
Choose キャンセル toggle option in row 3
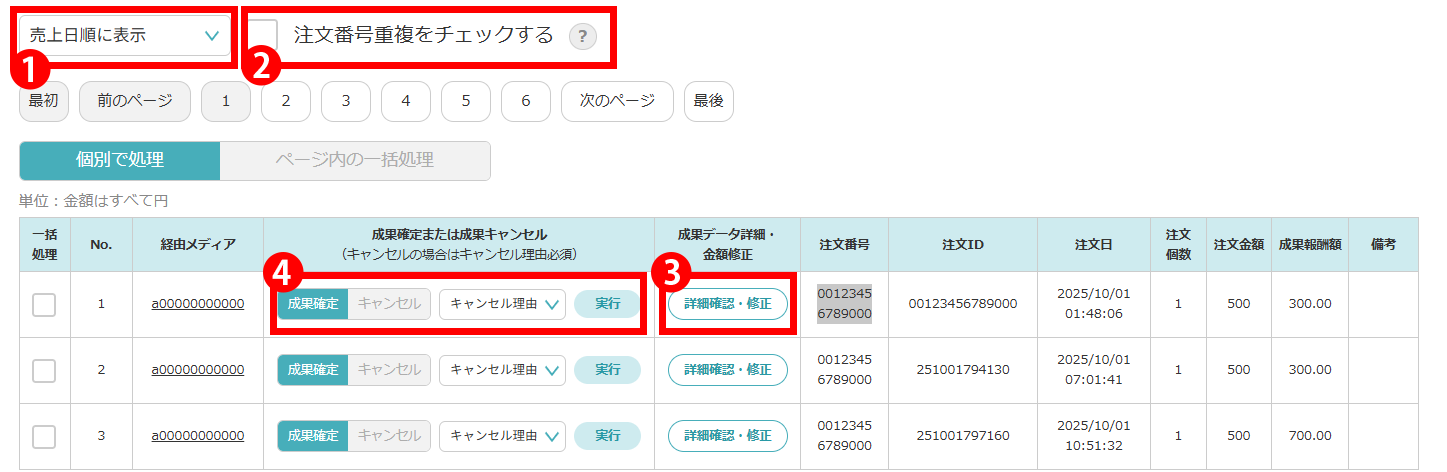tap(389, 436)
